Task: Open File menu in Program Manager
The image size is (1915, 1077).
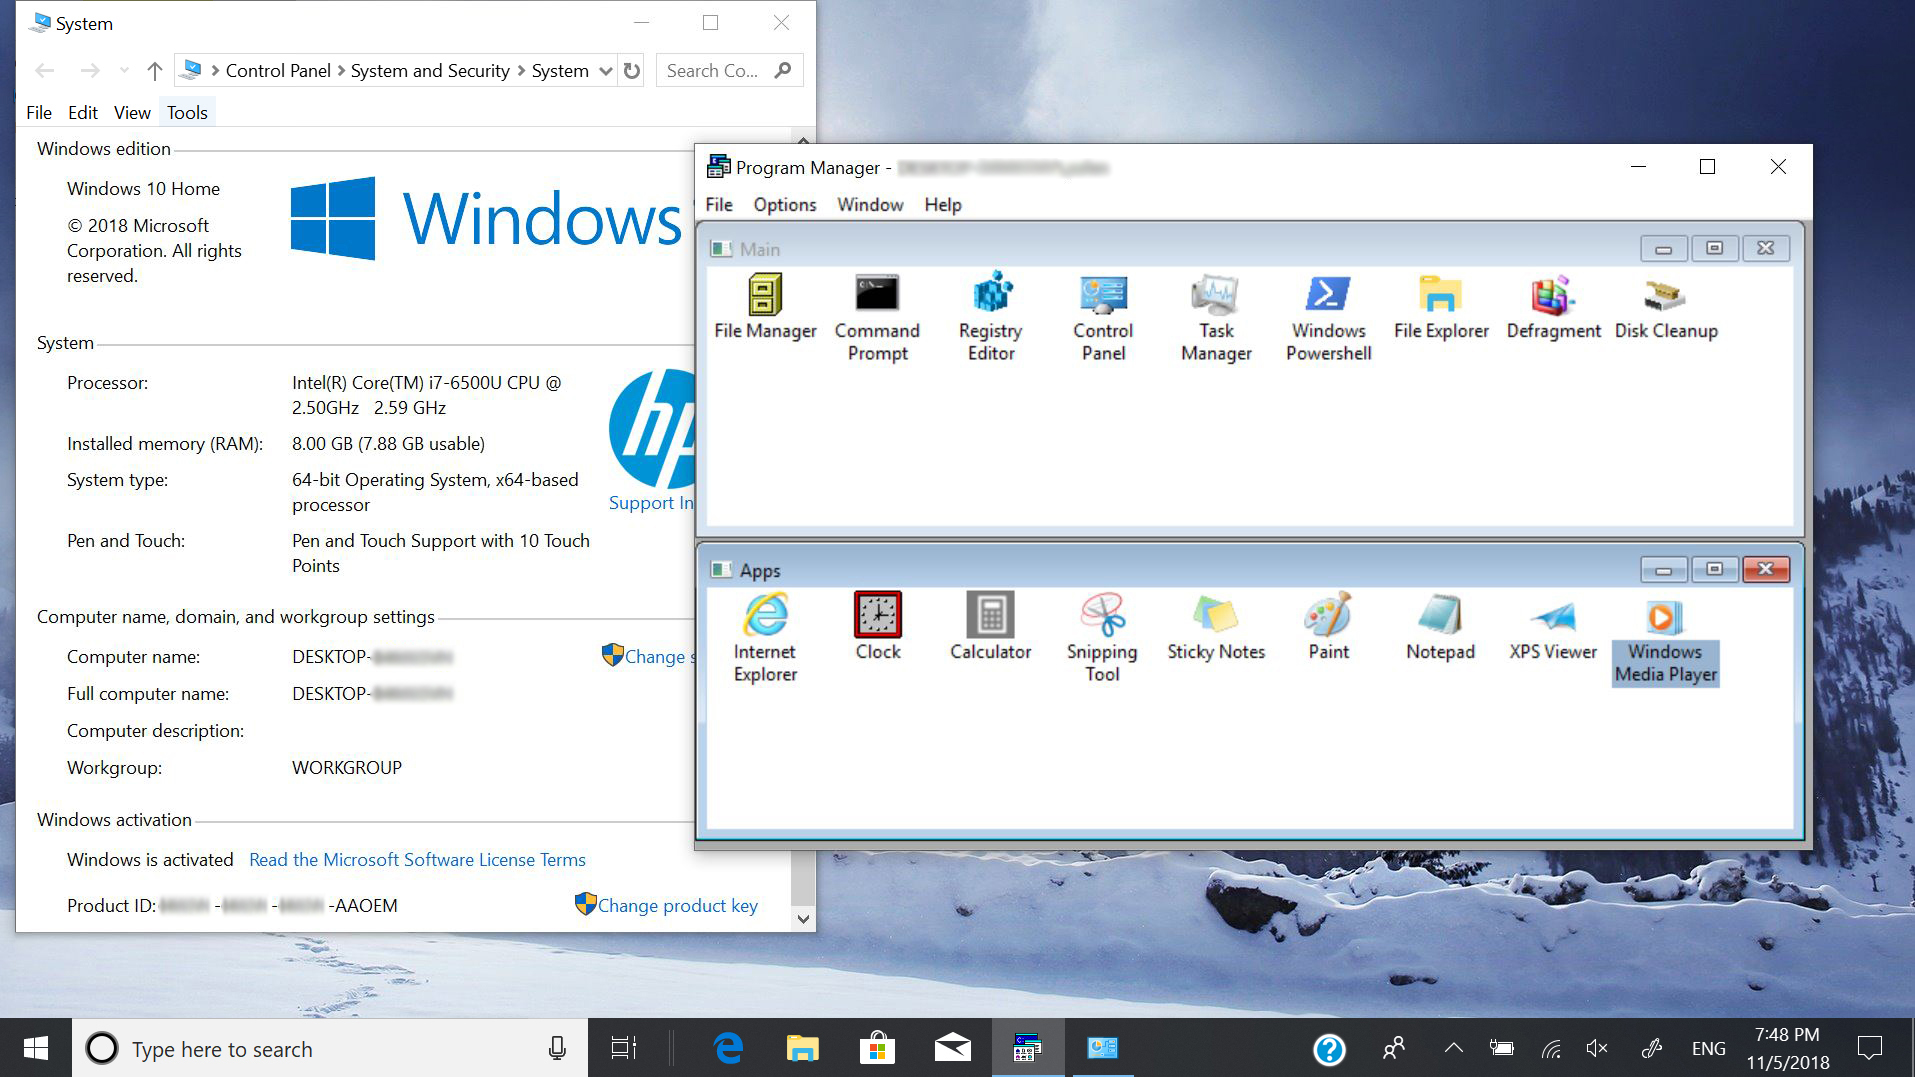Action: 719,205
